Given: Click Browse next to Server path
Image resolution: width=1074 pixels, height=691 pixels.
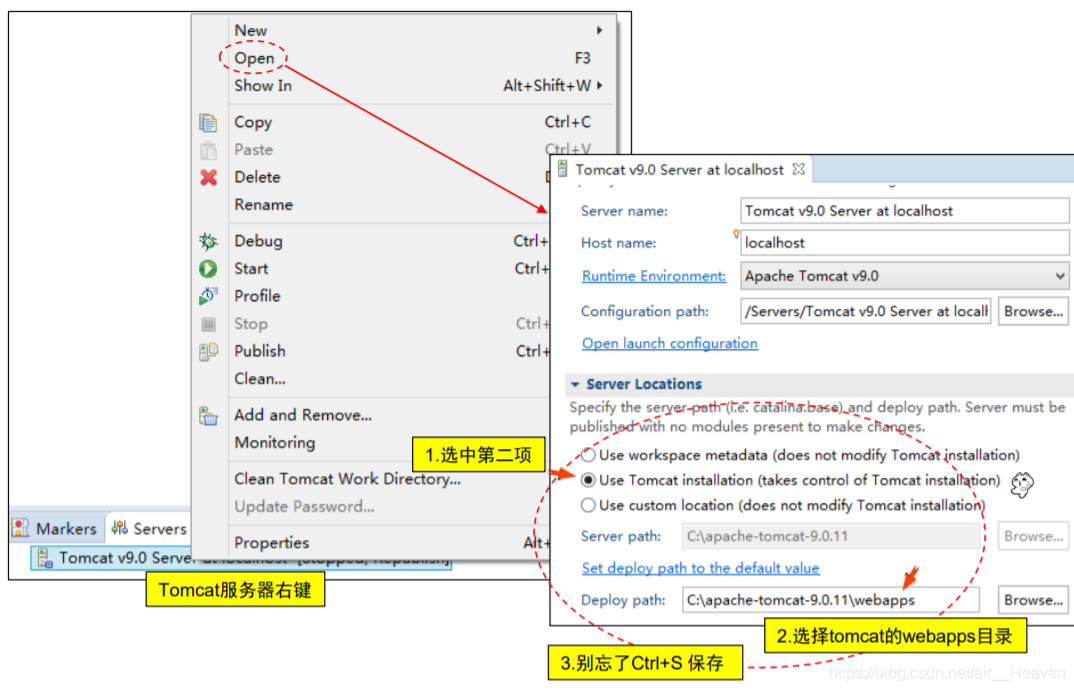Looking at the screenshot, I should [x=1033, y=536].
